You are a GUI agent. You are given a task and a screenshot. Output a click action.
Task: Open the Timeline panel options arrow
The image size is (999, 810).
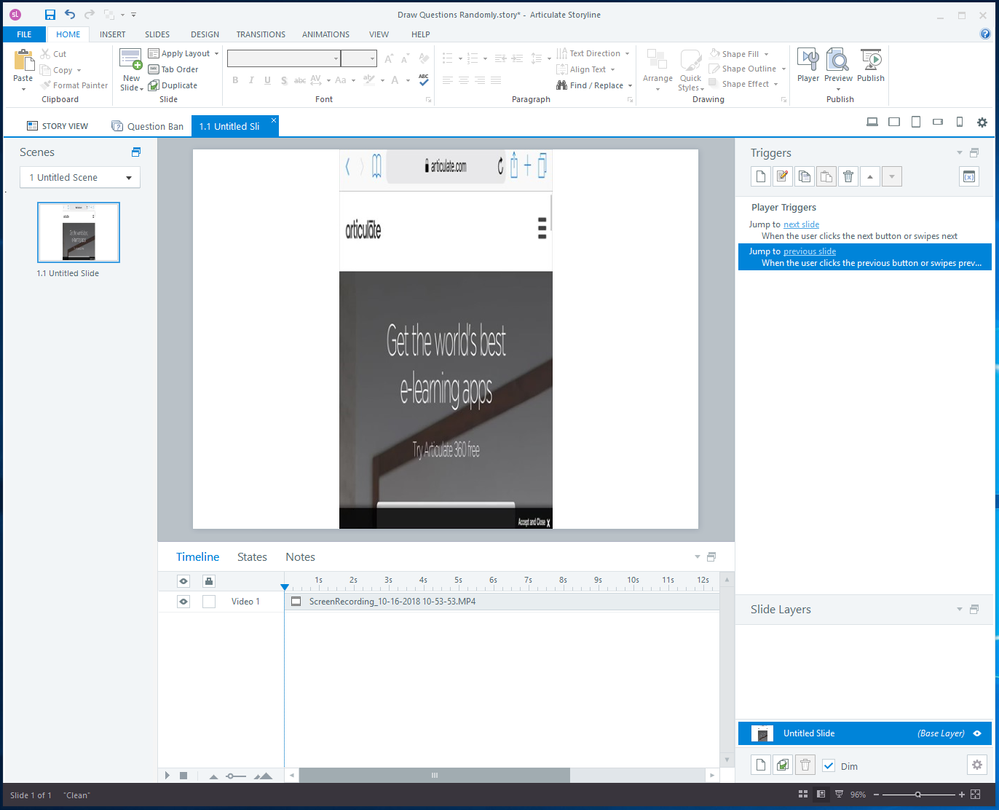(697, 556)
